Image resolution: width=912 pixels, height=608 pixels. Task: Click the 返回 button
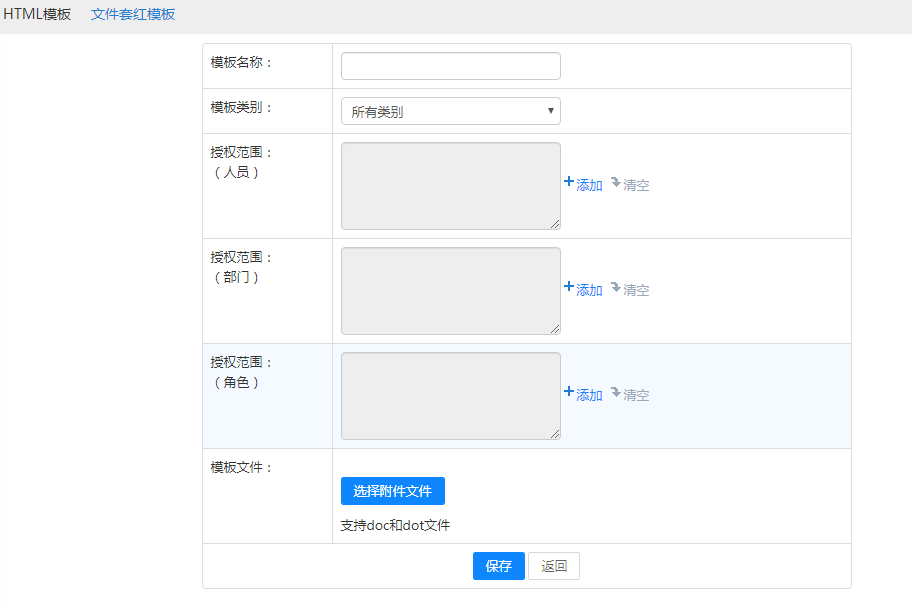(x=554, y=566)
